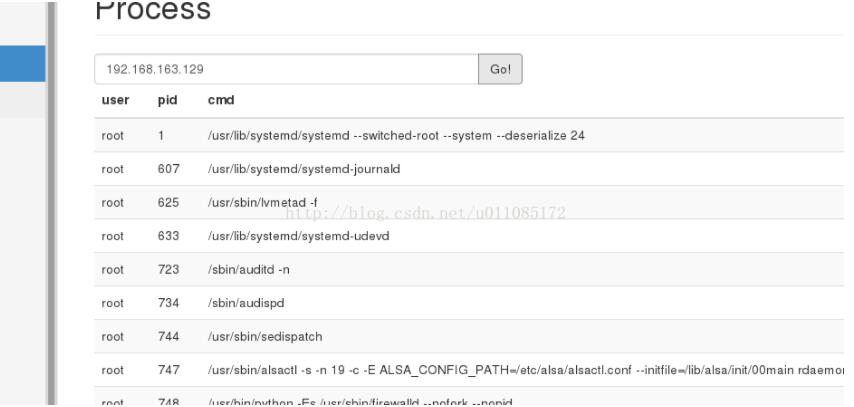This screenshot has width=854, height=407.
Task: Click the 192.168.163.129 address input field
Action: [286, 69]
